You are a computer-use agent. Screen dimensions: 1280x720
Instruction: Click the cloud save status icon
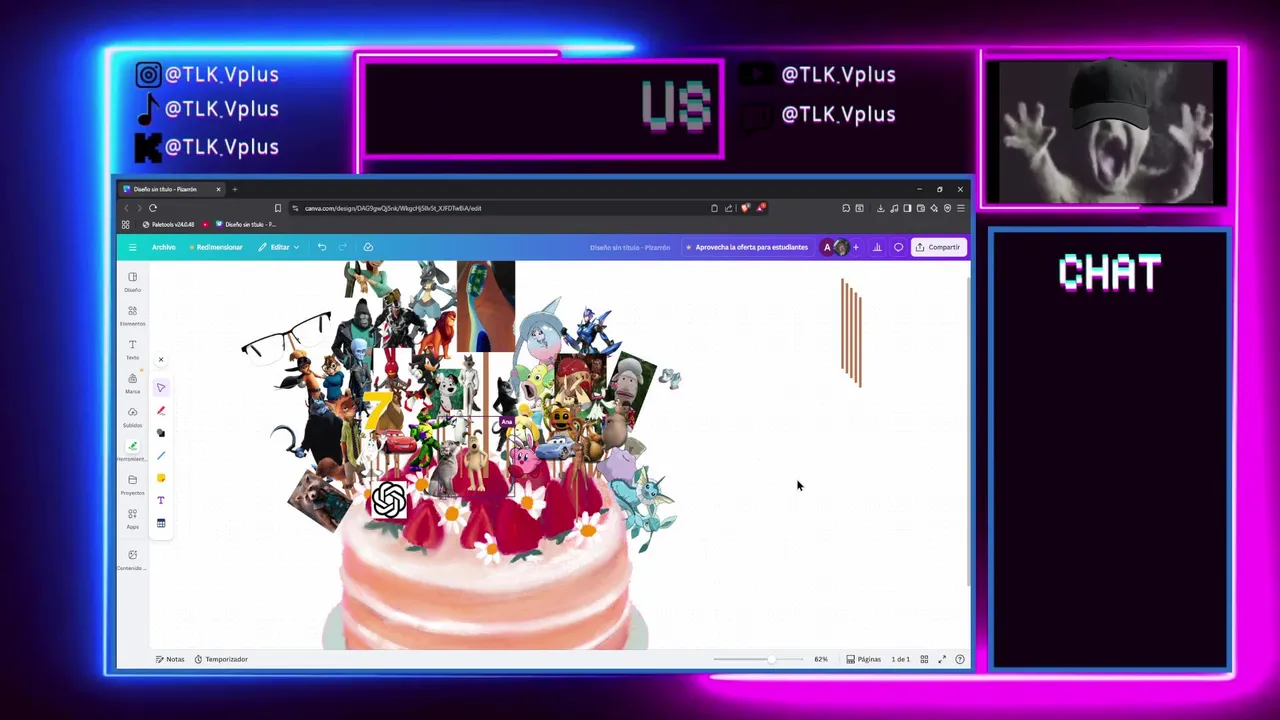[x=368, y=247]
